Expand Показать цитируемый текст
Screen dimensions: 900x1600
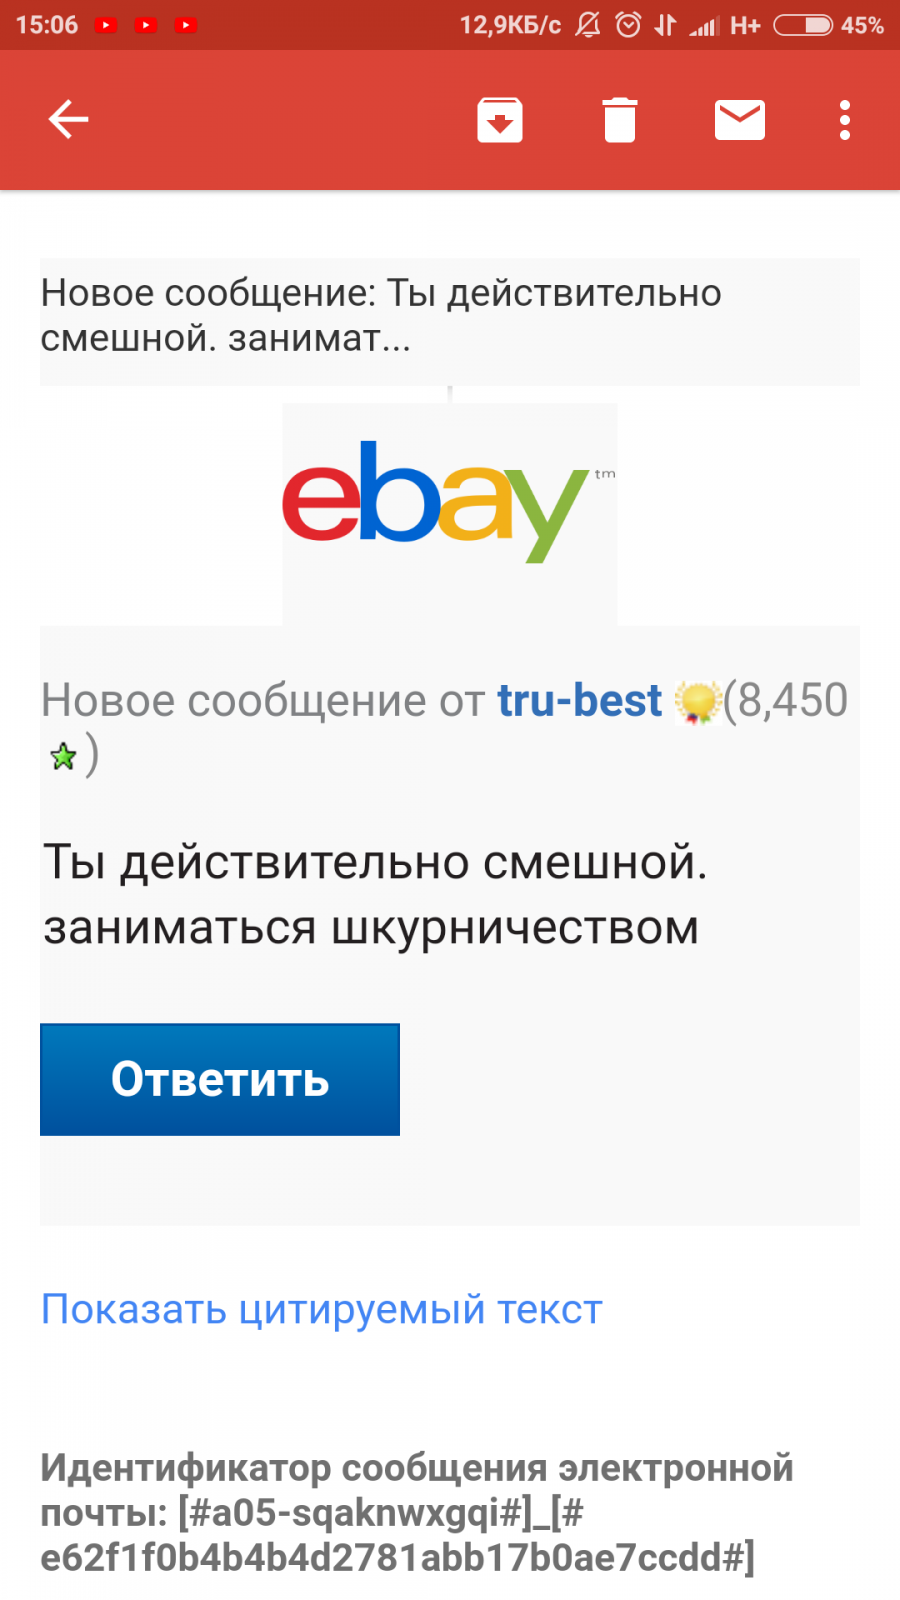tap(322, 1309)
